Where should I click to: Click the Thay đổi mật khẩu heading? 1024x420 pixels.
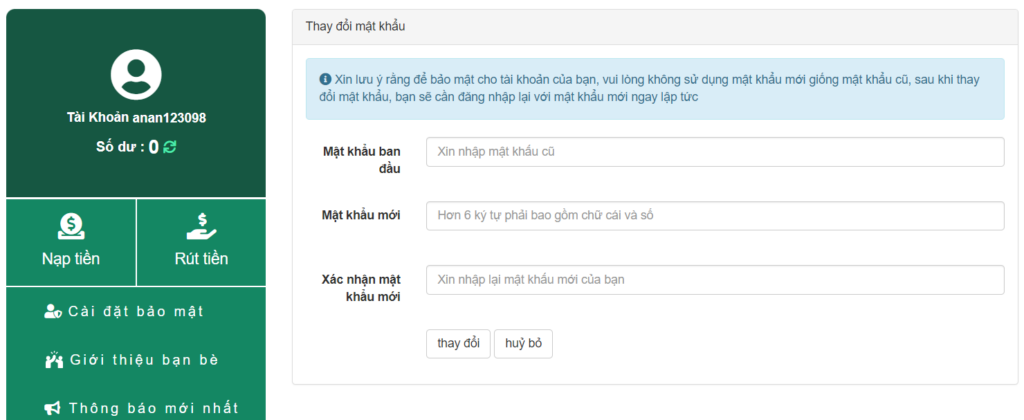pyautogui.click(x=355, y=27)
